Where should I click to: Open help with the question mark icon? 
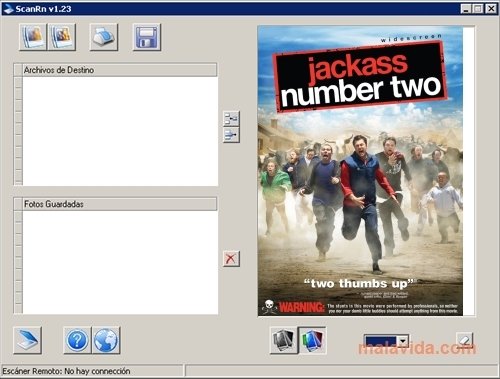(77, 340)
